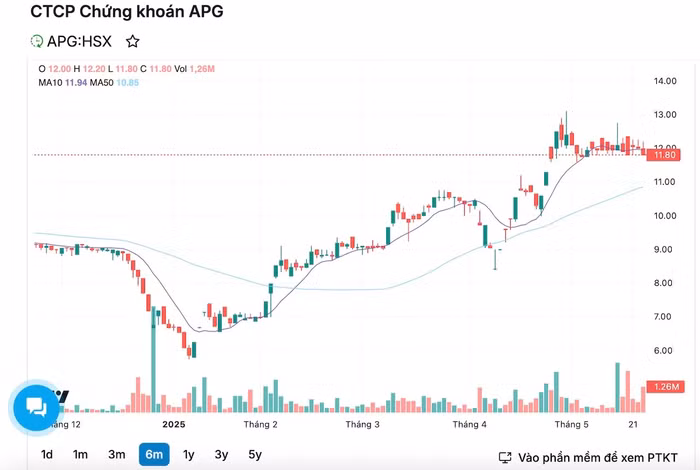
Task: Click the Tháng 3 marker on time axis
Action: pos(362,424)
